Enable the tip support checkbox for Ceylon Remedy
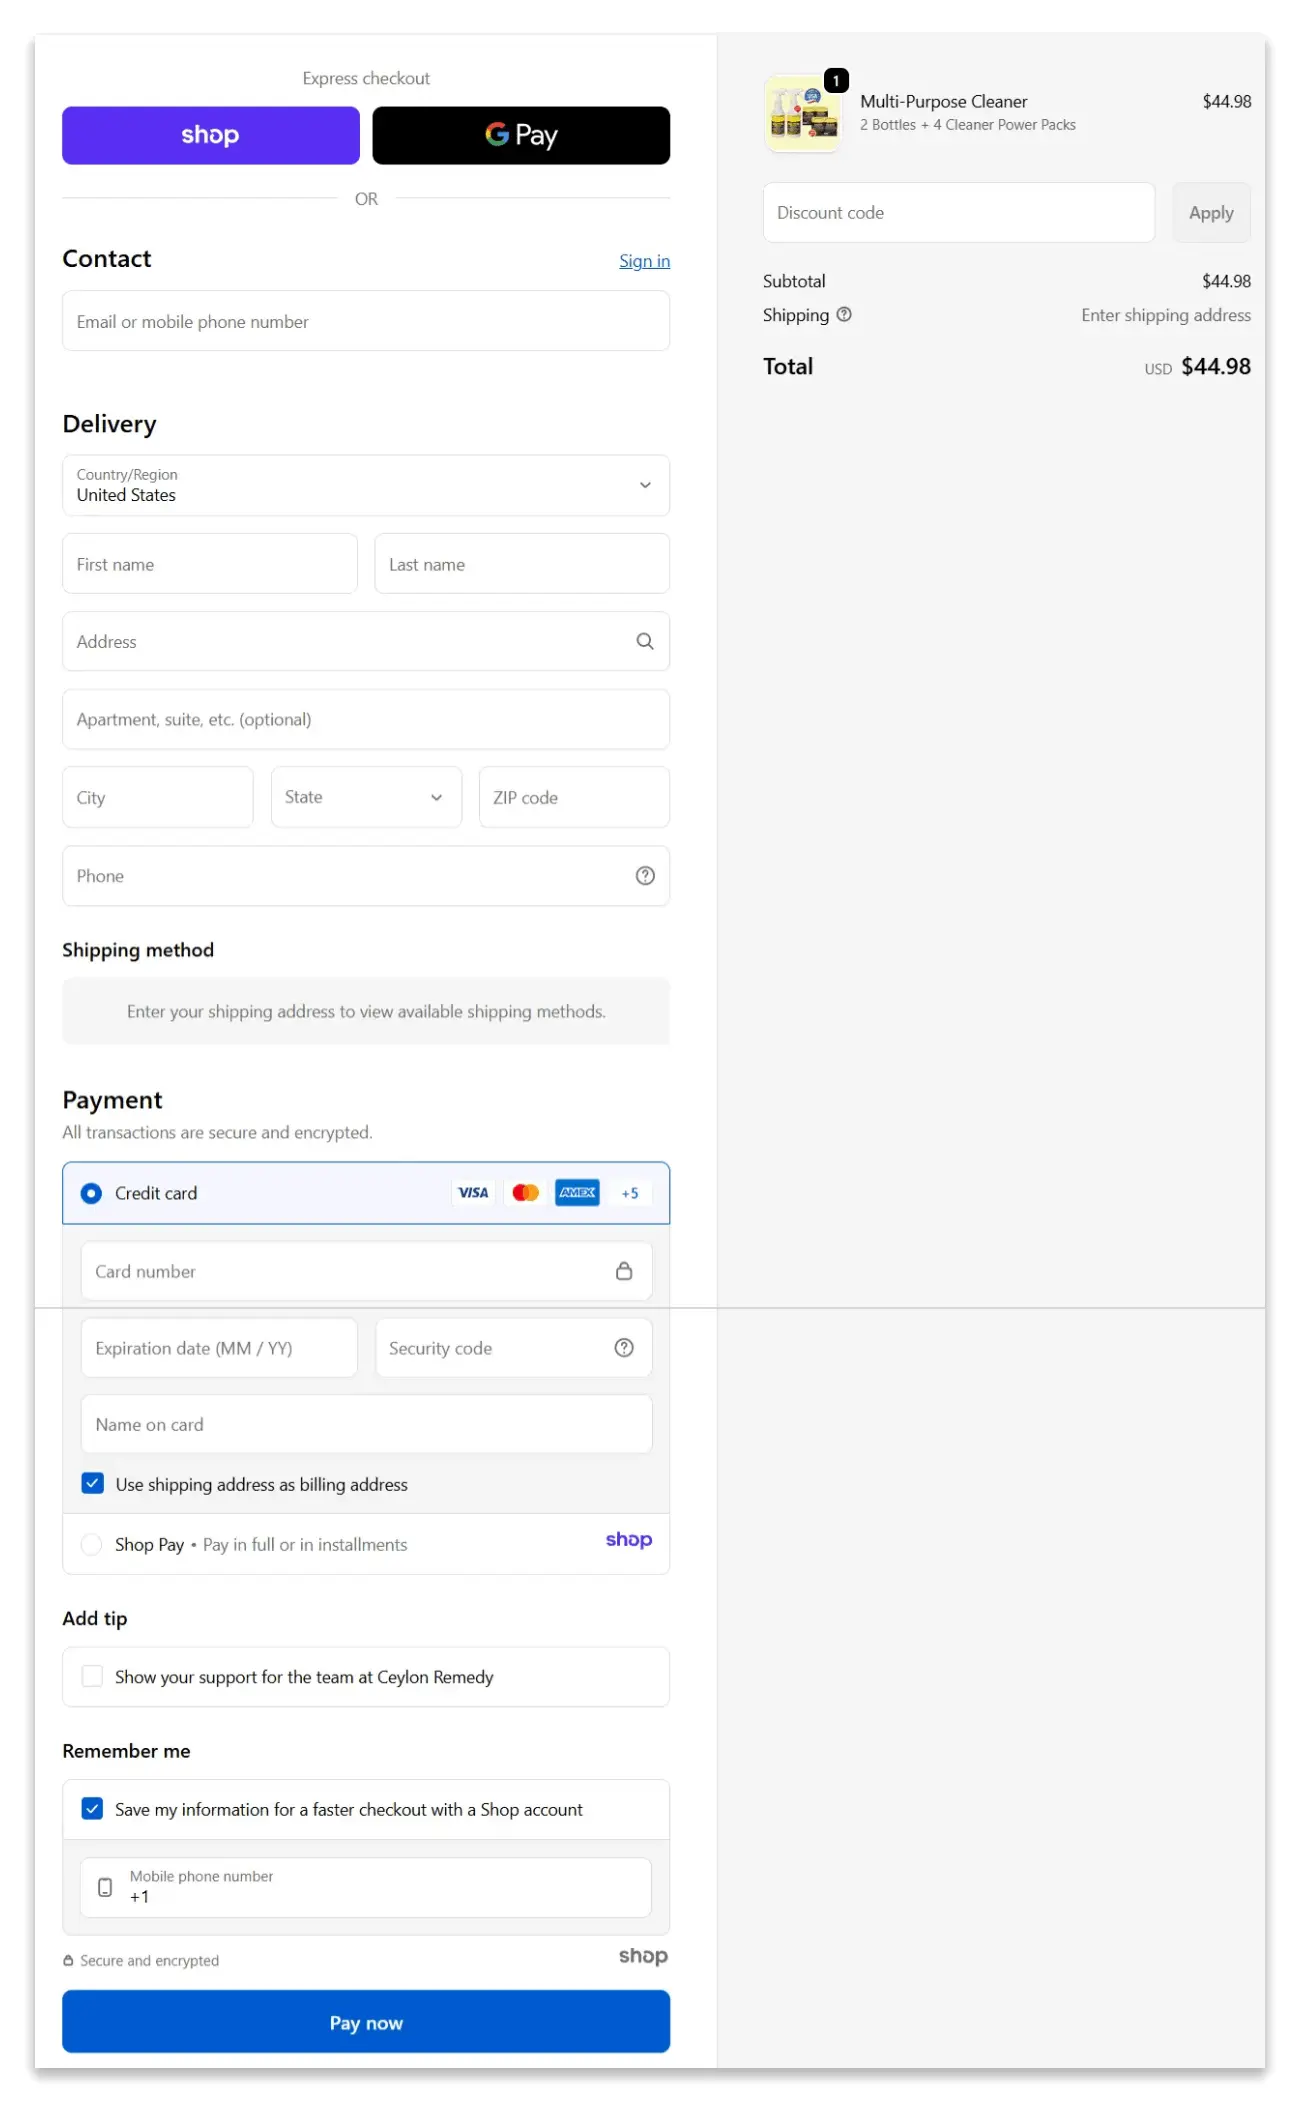 [93, 1677]
